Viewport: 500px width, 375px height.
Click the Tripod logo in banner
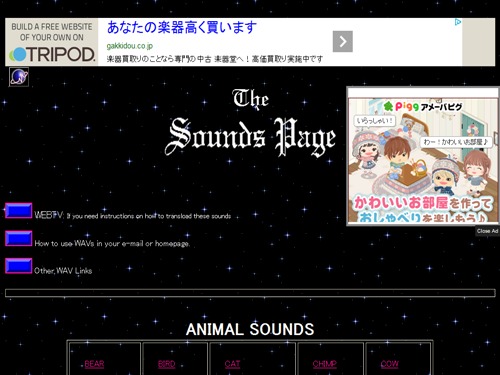52,42
